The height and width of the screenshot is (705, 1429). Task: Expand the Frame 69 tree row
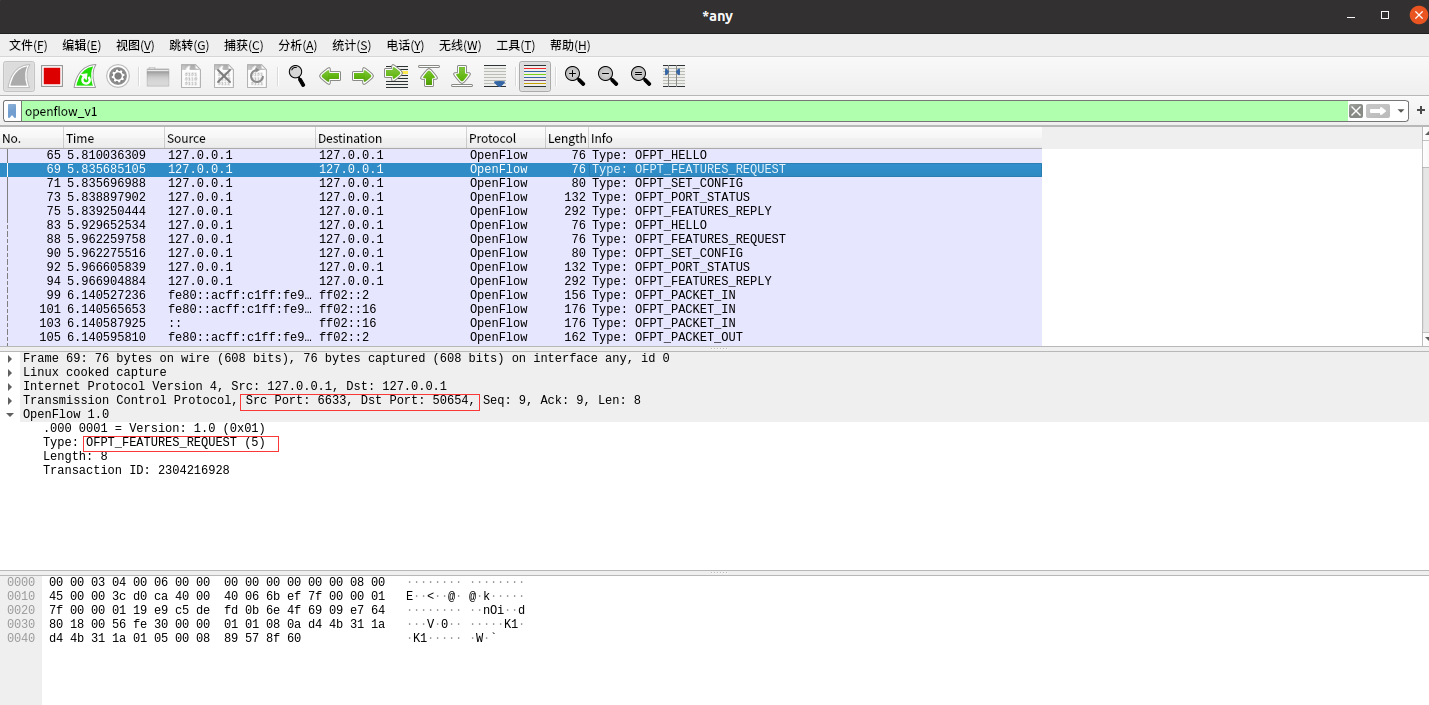pos(10,359)
